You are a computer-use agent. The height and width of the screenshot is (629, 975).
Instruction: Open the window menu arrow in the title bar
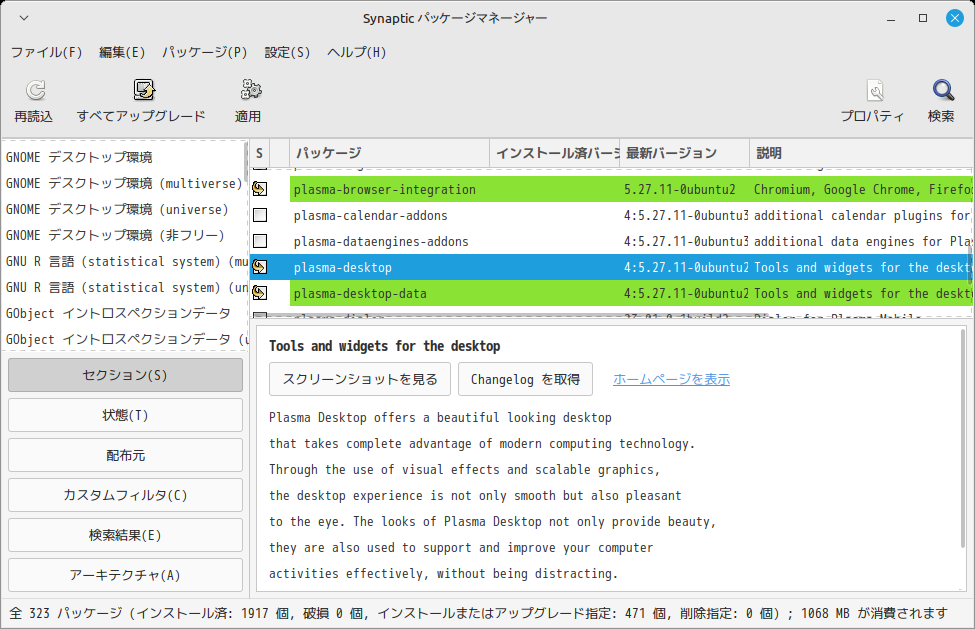pos(24,19)
